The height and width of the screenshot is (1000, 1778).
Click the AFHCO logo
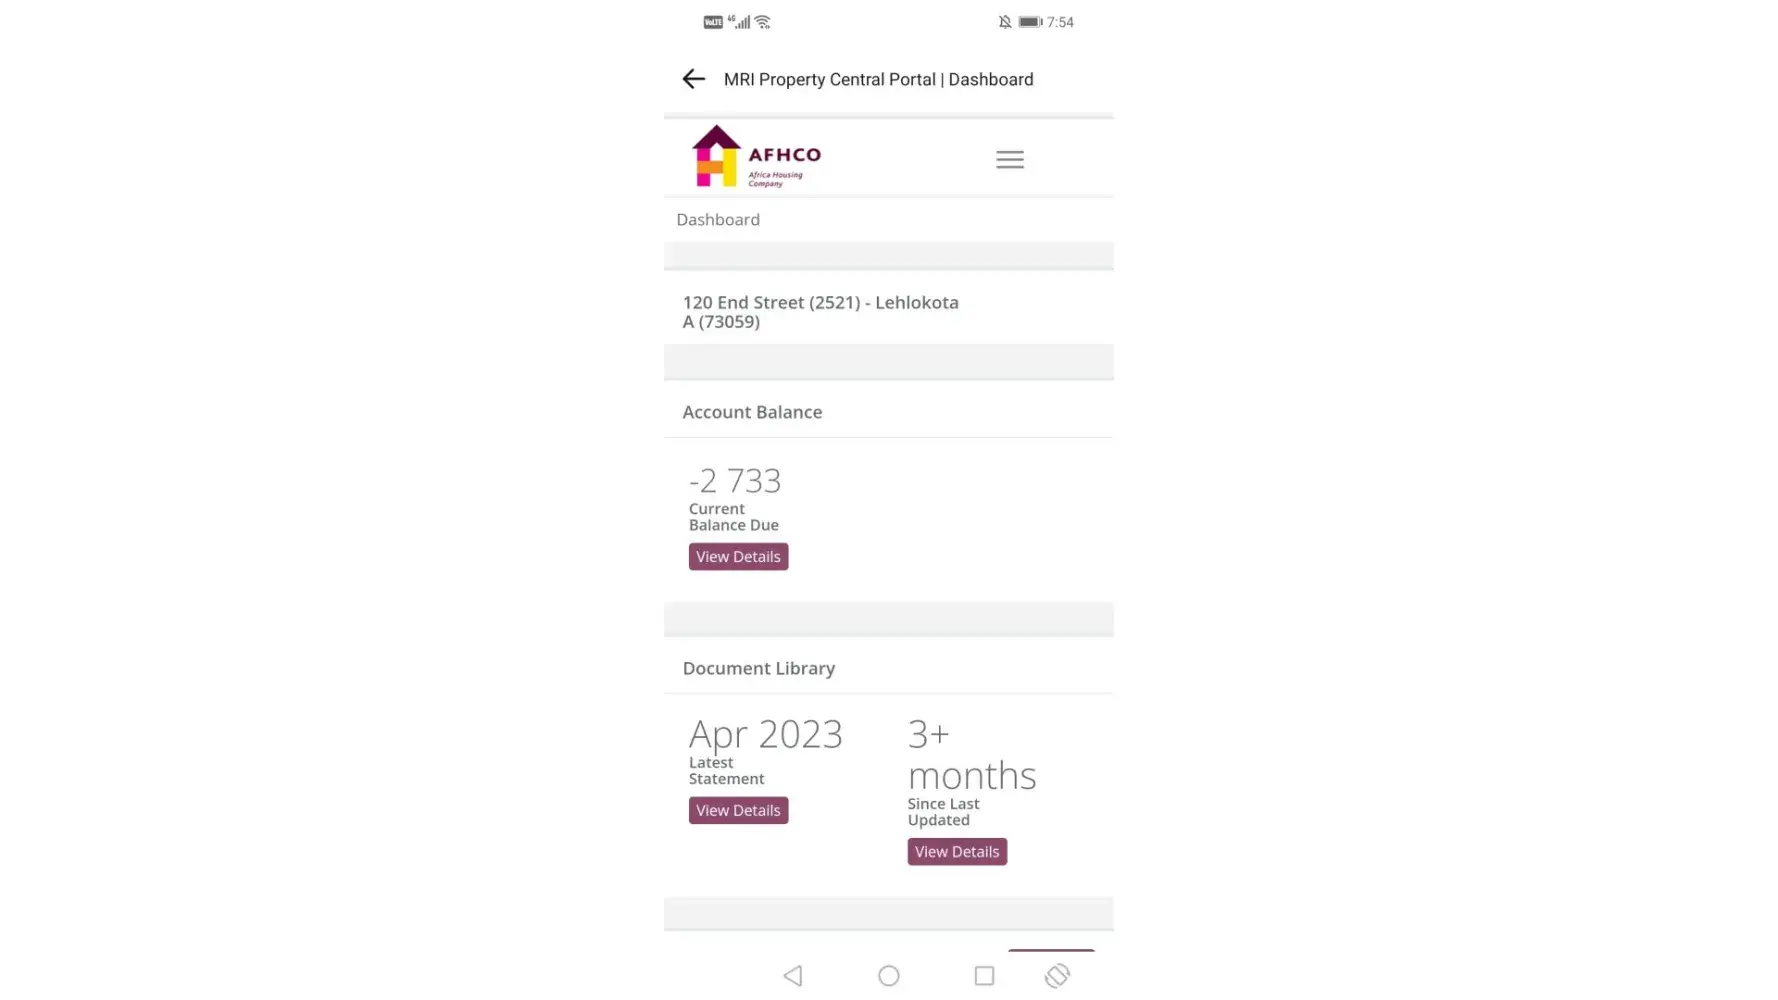(x=756, y=157)
